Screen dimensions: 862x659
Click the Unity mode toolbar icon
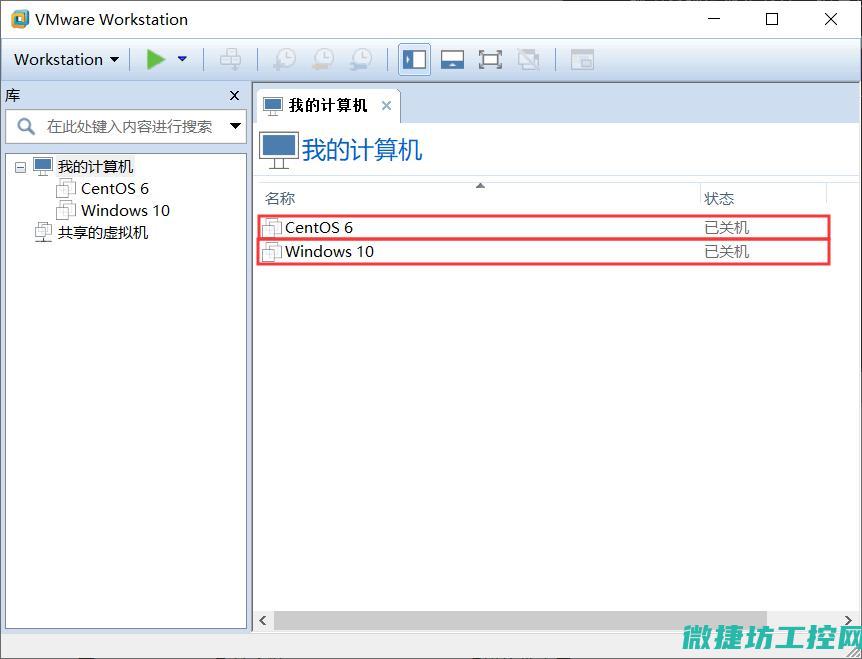[528, 59]
